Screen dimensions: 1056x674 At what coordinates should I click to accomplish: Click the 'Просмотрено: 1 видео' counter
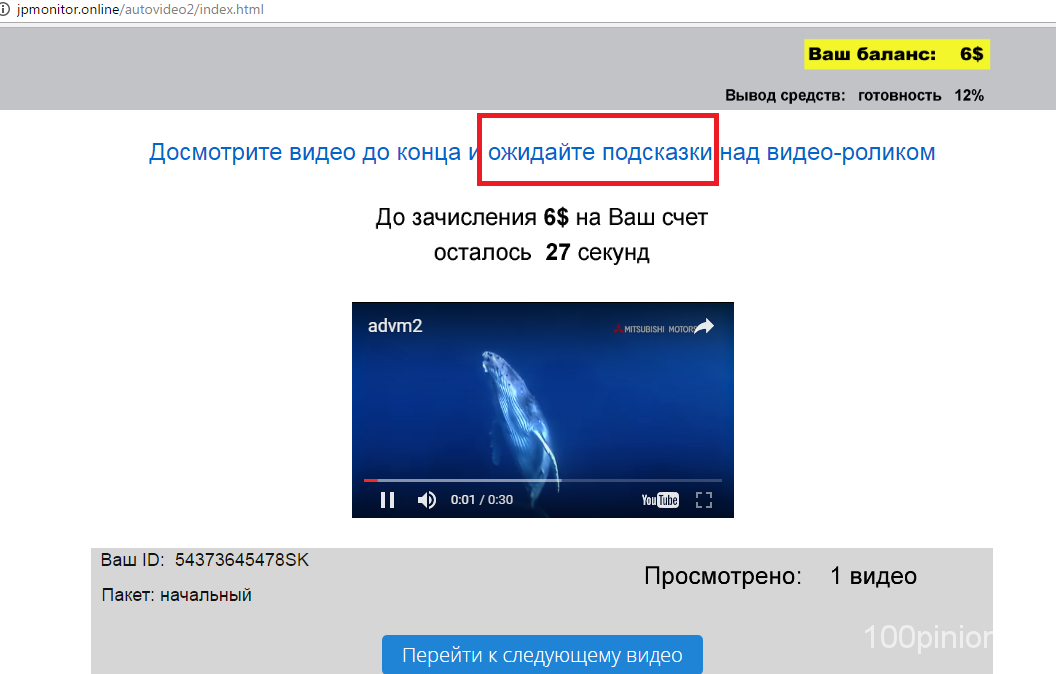(x=781, y=576)
